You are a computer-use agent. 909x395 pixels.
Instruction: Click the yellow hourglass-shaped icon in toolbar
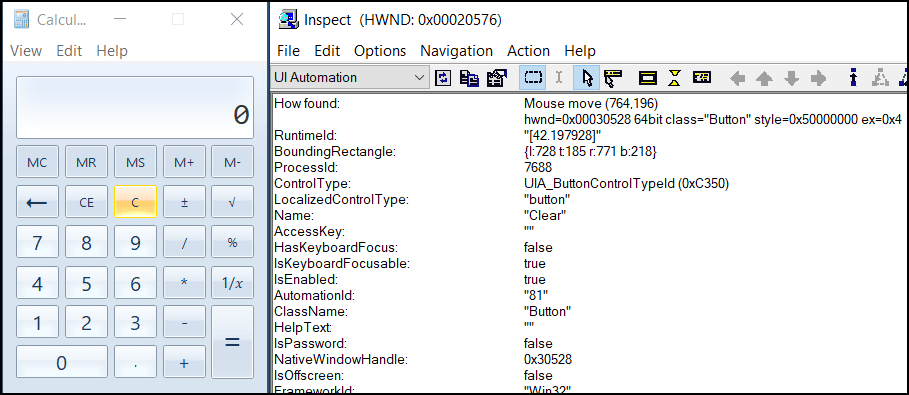(674, 78)
